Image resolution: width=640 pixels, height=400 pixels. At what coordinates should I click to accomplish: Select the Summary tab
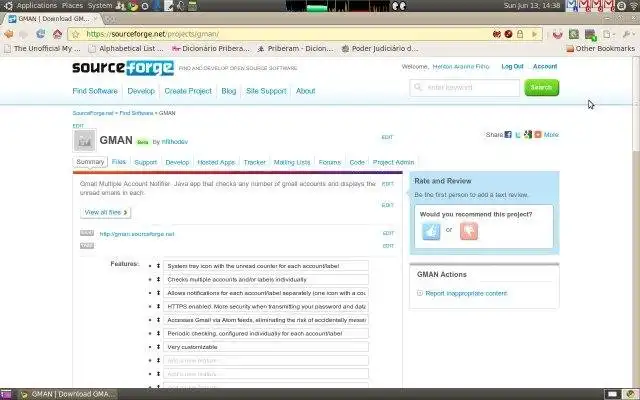coord(90,162)
